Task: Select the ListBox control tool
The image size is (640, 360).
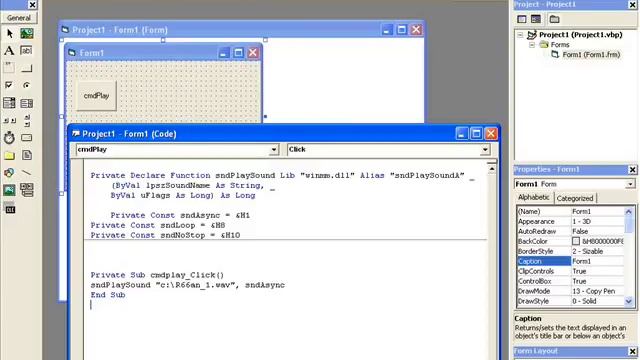Action: click(x=27, y=103)
